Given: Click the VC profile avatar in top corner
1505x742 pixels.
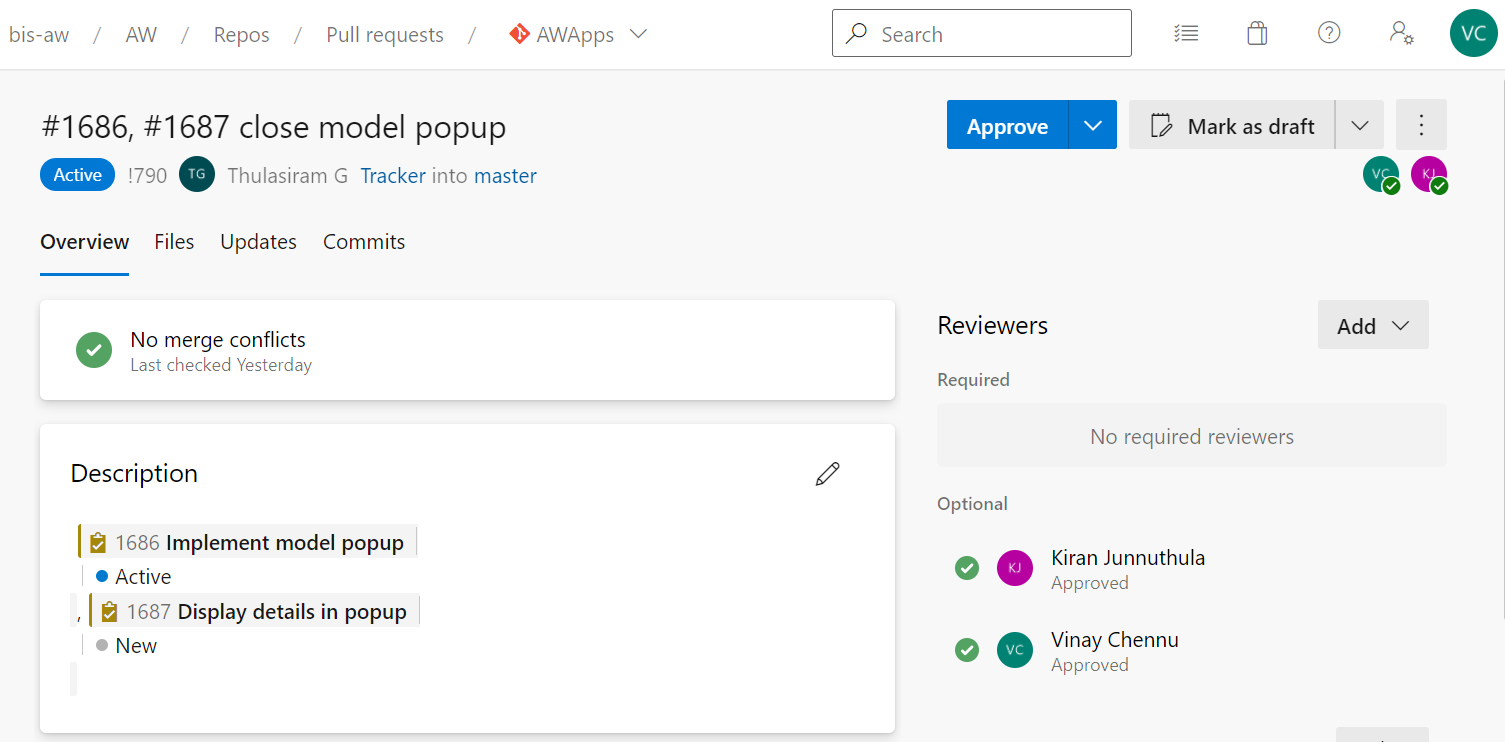Looking at the screenshot, I should pos(1473,33).
